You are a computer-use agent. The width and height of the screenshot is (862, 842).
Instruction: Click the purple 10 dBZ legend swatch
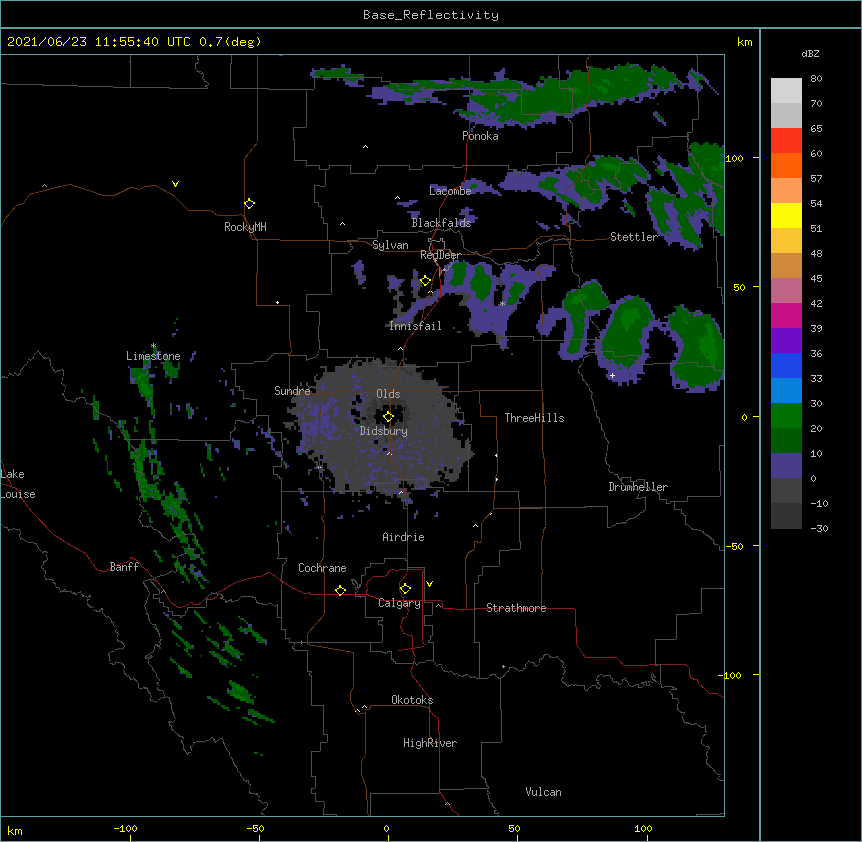pyautogui.click(x=786, y=466)
